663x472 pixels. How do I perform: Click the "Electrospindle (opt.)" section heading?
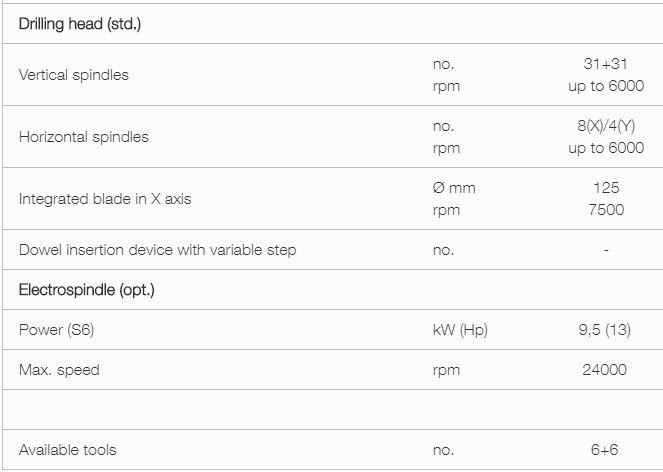(87, 290)
